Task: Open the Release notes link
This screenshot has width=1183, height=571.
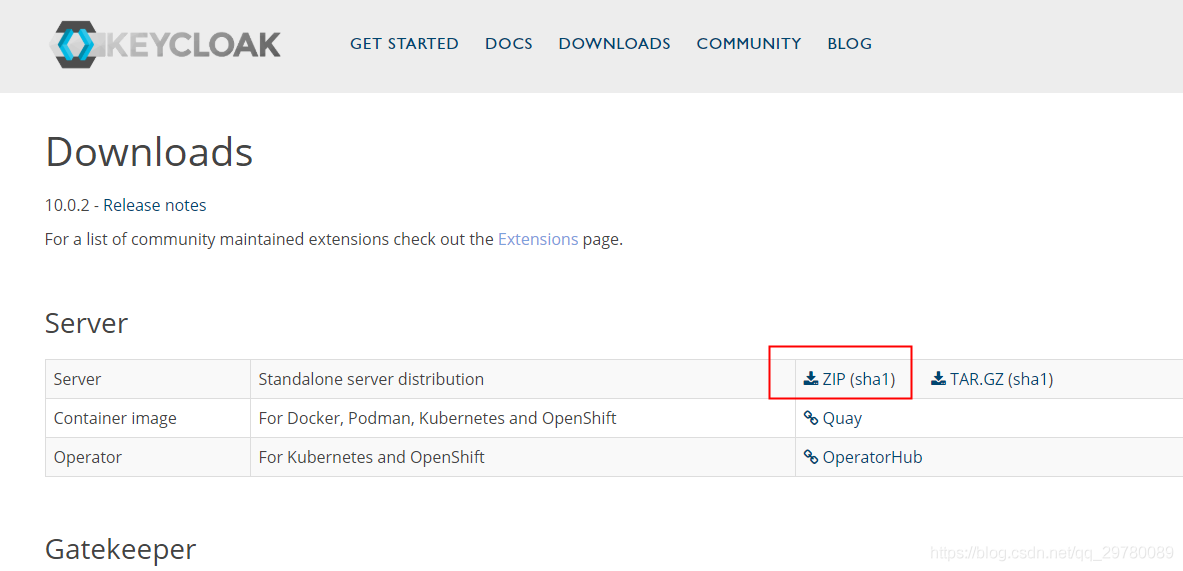Action: point(155,205)
